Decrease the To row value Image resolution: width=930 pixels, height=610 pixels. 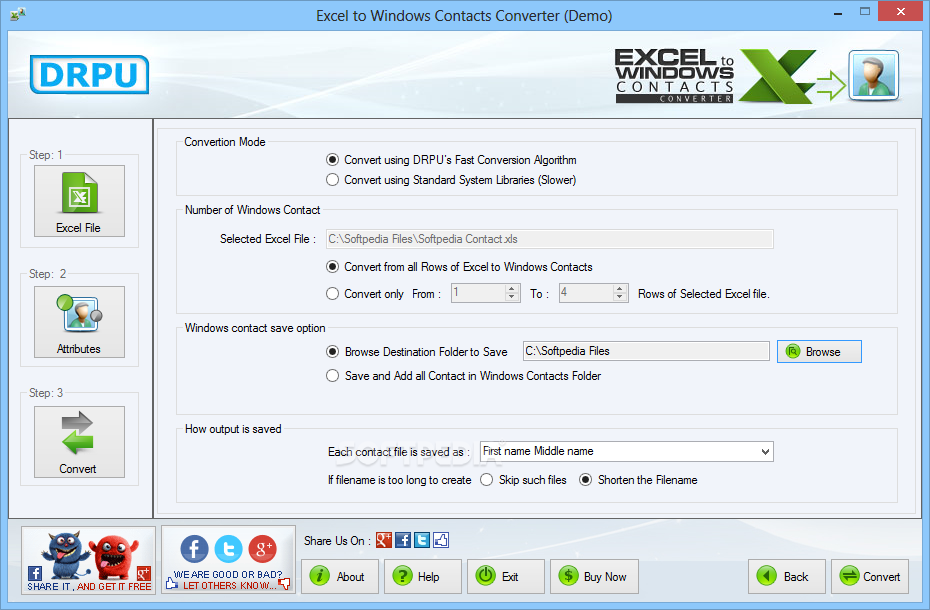(x=620, y=297)
